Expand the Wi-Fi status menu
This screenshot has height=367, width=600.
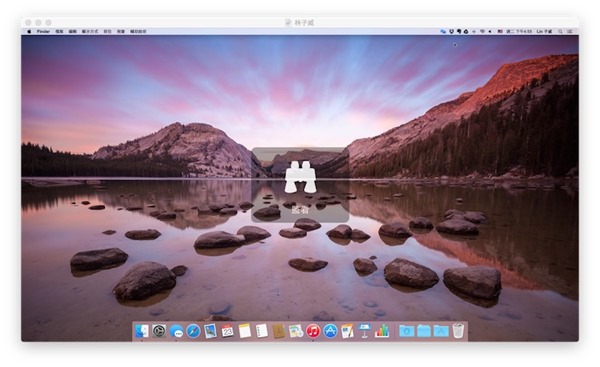[482, 31]
